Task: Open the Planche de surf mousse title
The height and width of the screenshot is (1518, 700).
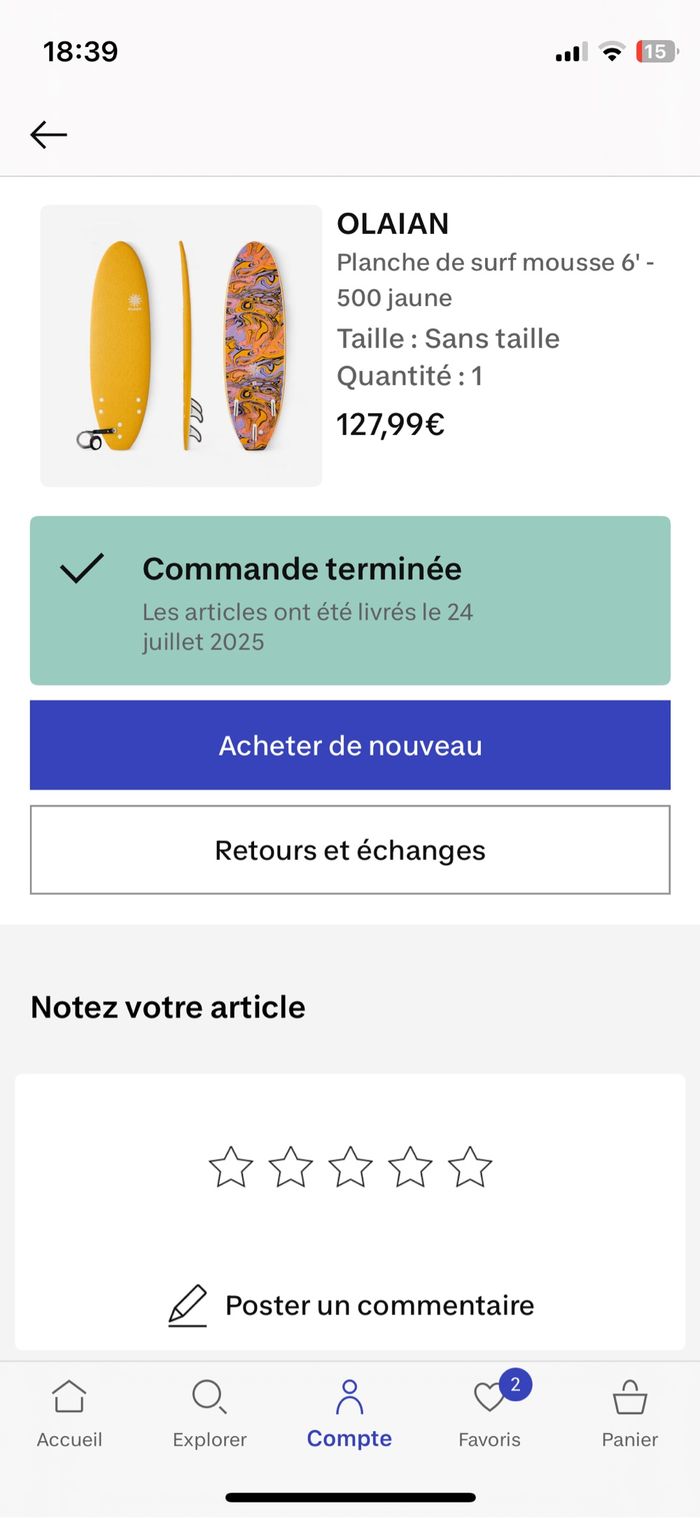Action: 496,280
